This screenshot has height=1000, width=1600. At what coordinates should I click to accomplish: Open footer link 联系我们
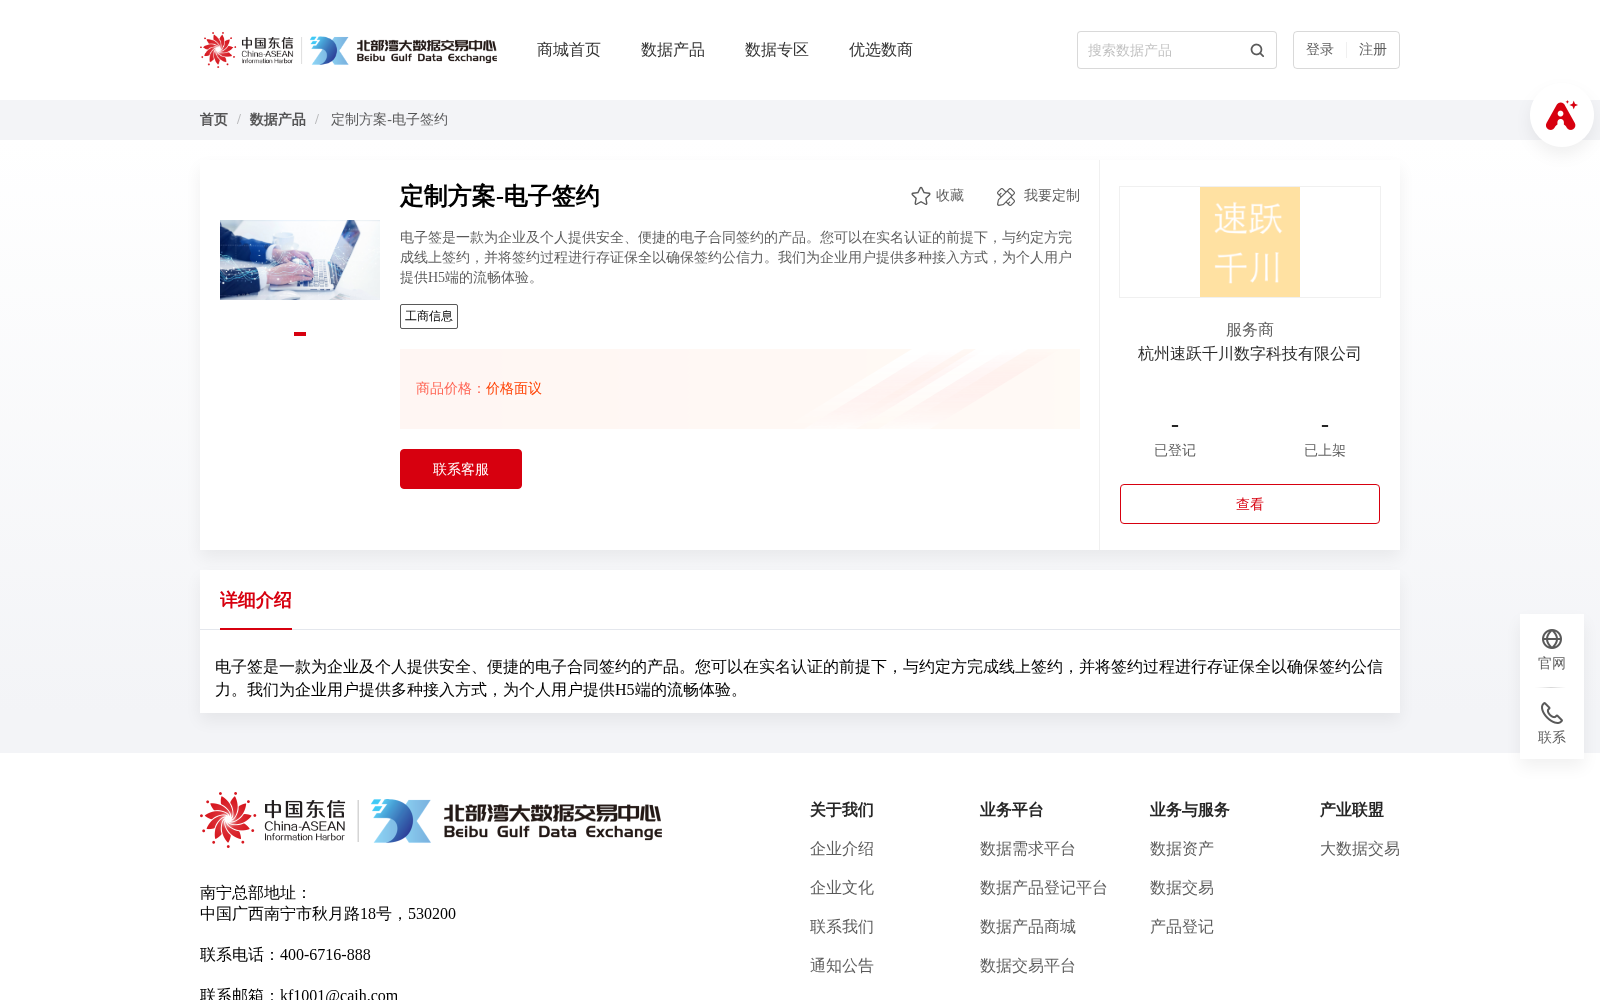(x=842, y=927)
